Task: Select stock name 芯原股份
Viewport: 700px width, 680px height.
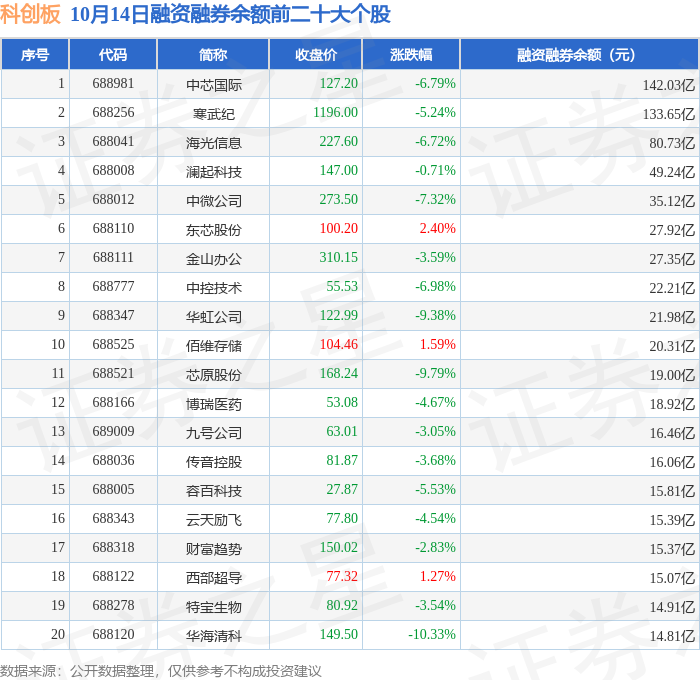Action: [214, 375]
